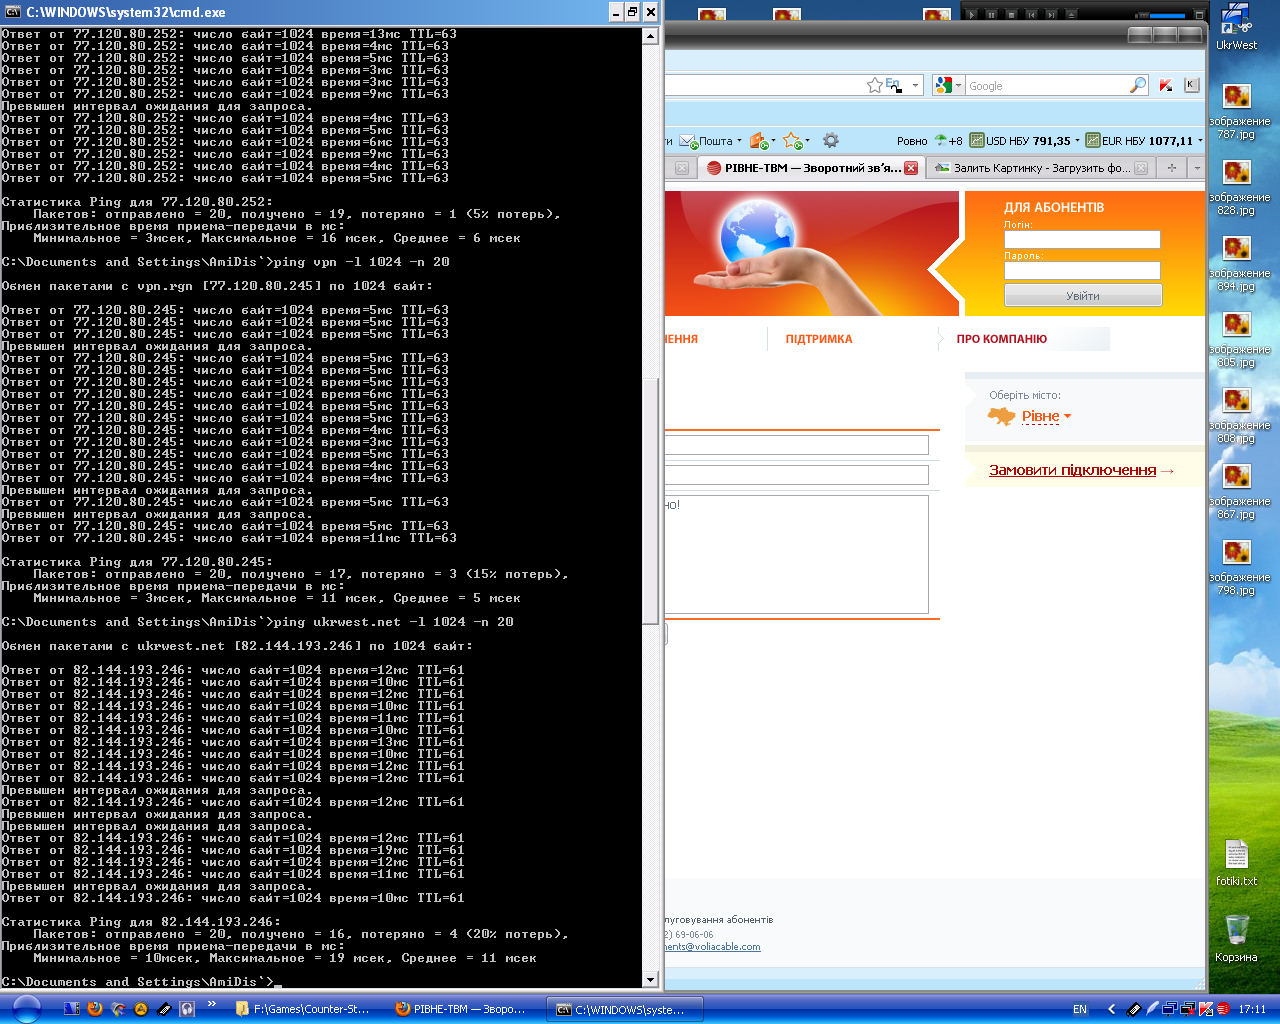Click the search magnifier in the Google box
Viewport: 1280px width, 1024px height.
[x=1138, y=85]
